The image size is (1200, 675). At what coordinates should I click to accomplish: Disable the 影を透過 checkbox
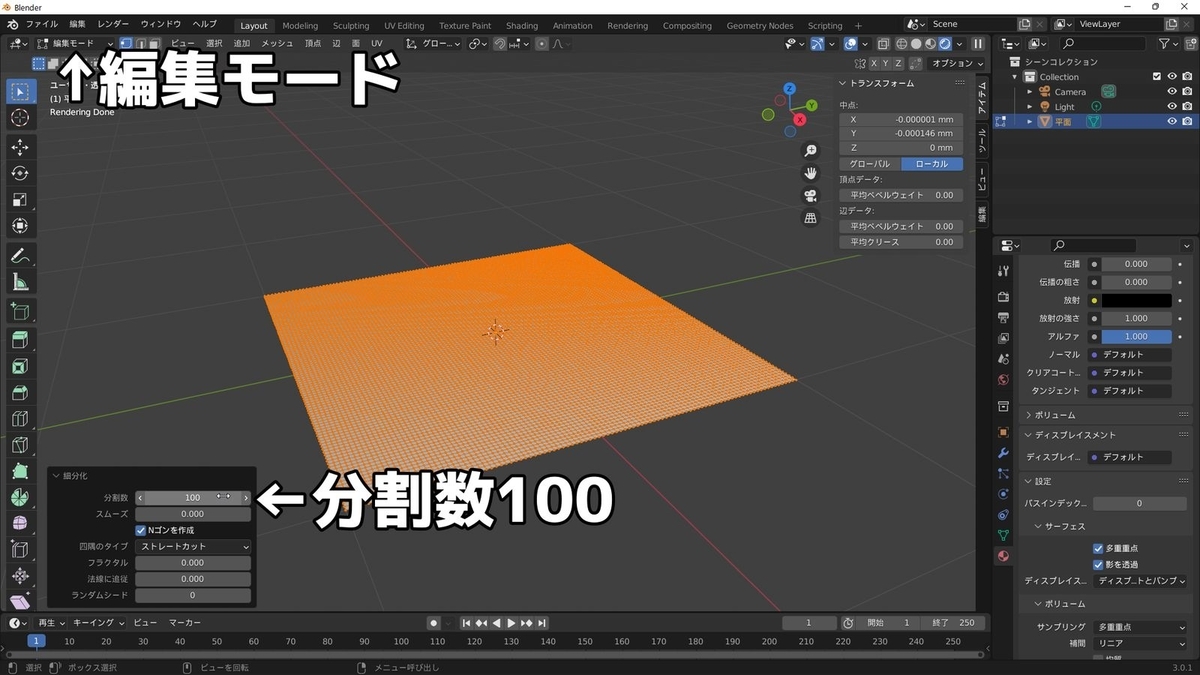[1098, 563]
